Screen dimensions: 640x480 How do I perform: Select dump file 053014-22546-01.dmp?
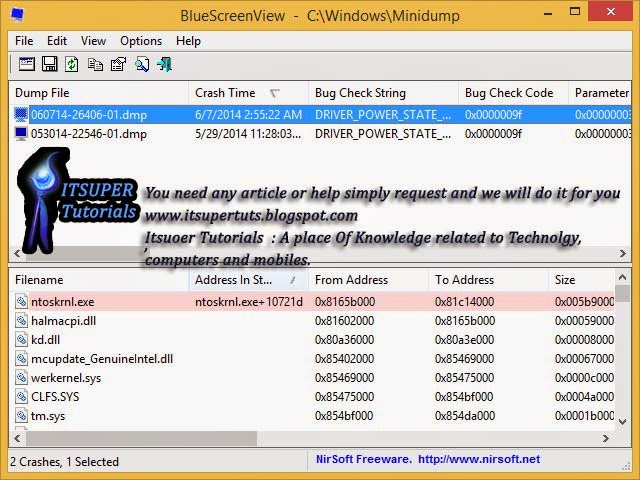tap(89, 134)
